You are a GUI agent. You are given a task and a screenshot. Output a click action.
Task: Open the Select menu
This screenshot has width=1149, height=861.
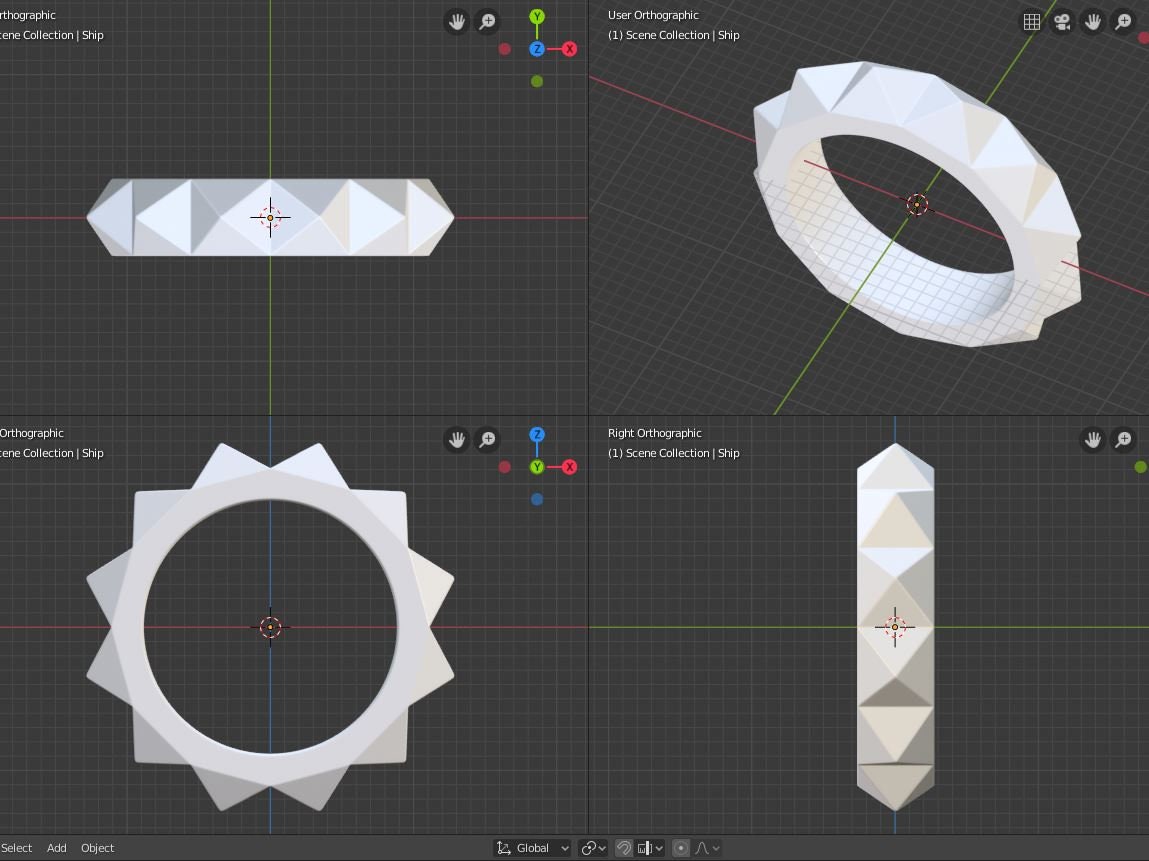coord(16,848)
